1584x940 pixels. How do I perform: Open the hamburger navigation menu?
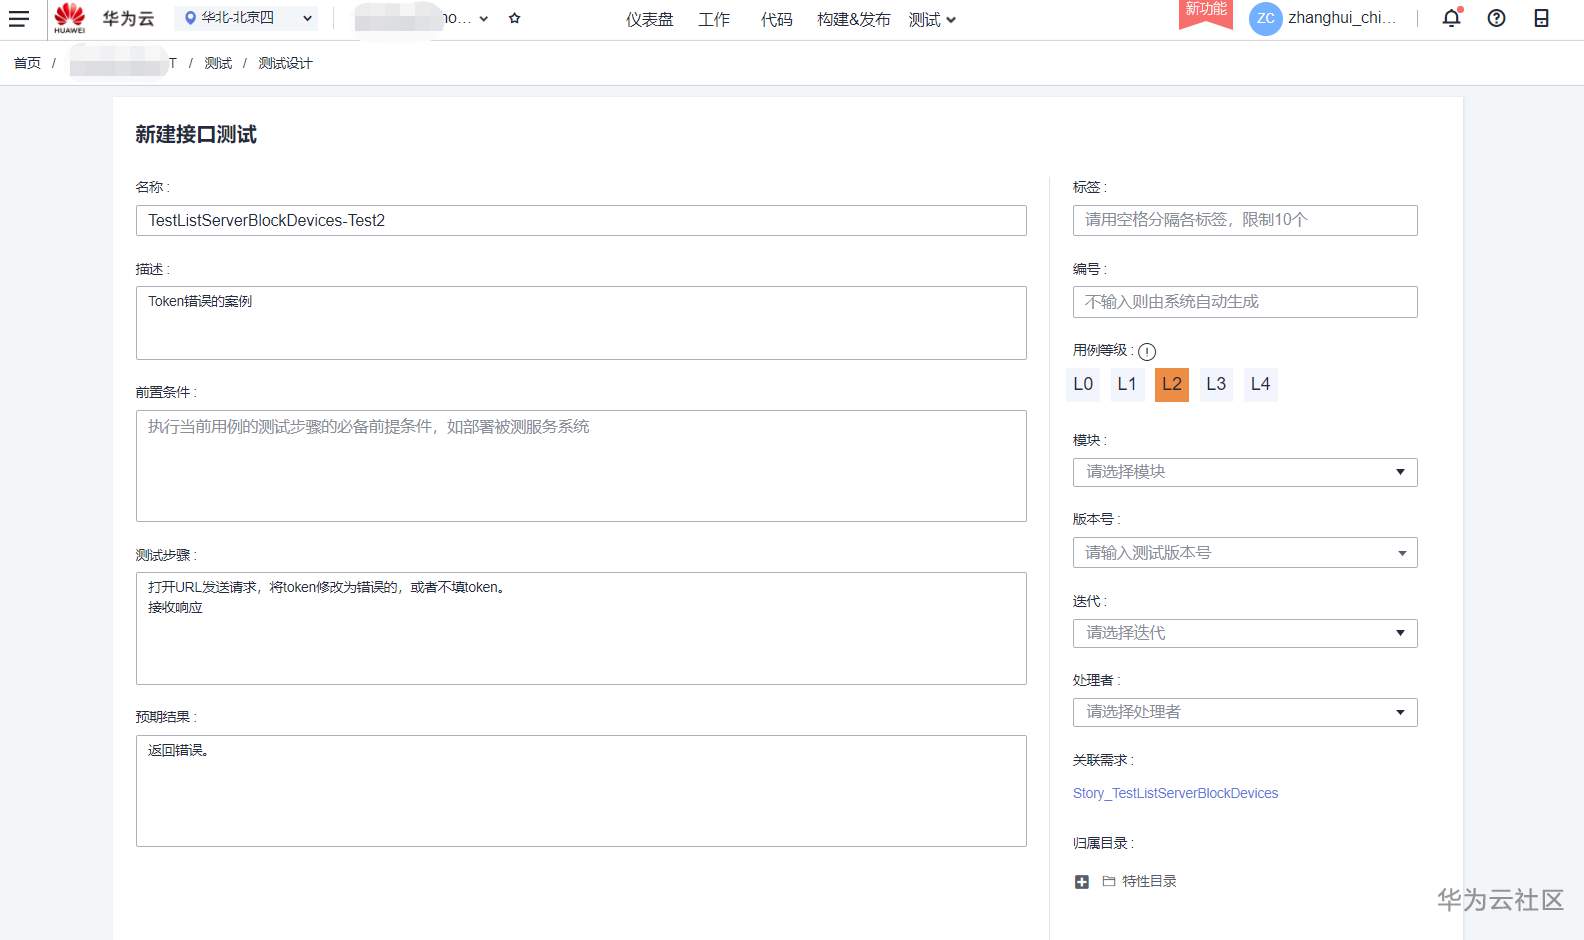[x=19, y=18]
